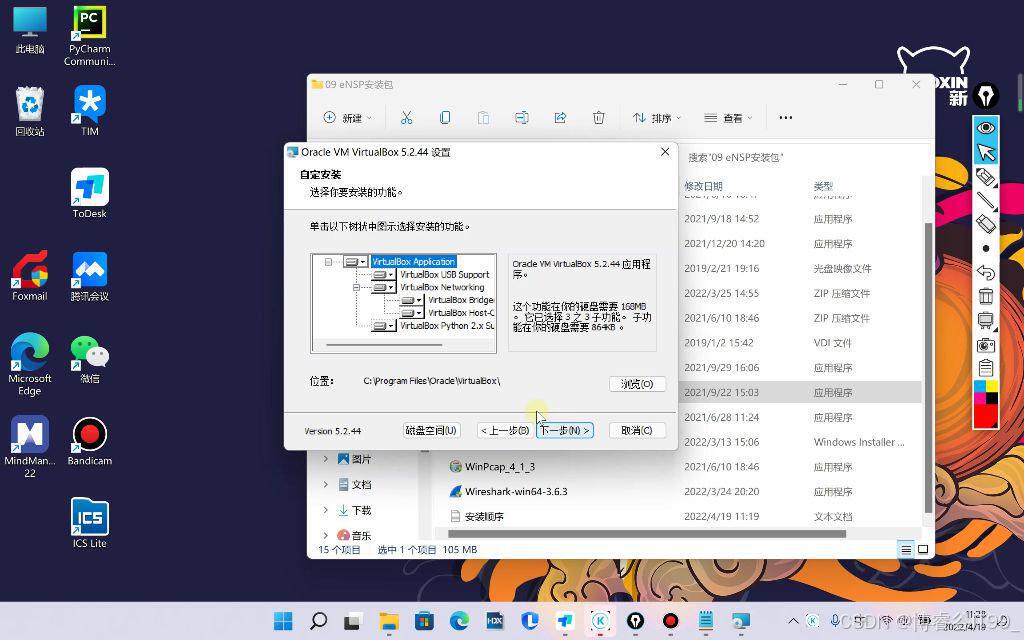Open VirtualBox Bridged feature dropdown
Viewport: 1024px width, 640px height.
click(x=411, y=300)
